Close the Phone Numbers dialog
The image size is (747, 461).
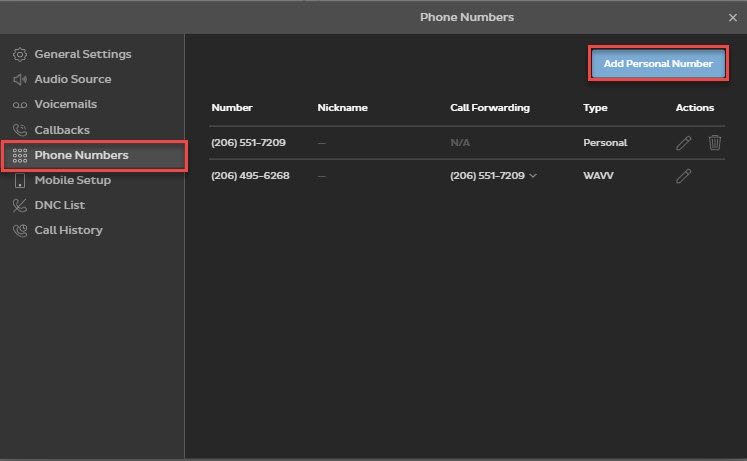[733, 17]
